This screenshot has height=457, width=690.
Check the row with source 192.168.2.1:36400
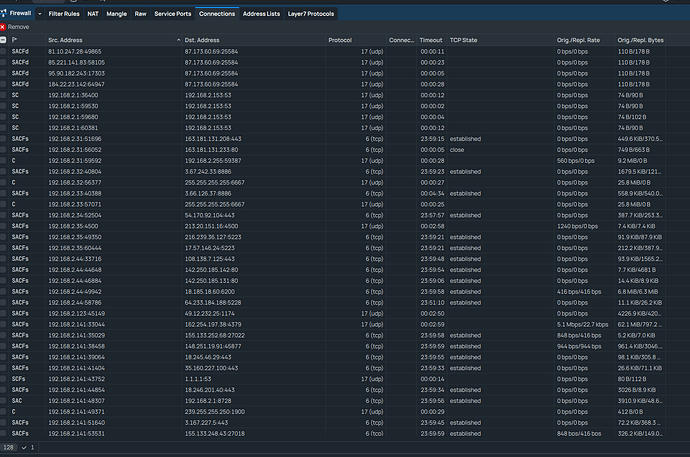3,95
